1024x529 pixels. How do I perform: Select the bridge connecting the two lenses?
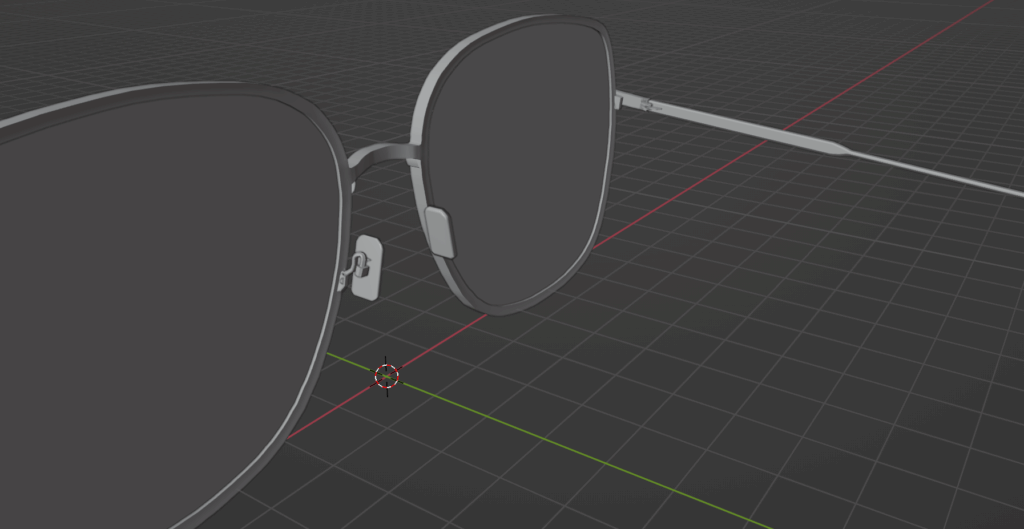380,153
